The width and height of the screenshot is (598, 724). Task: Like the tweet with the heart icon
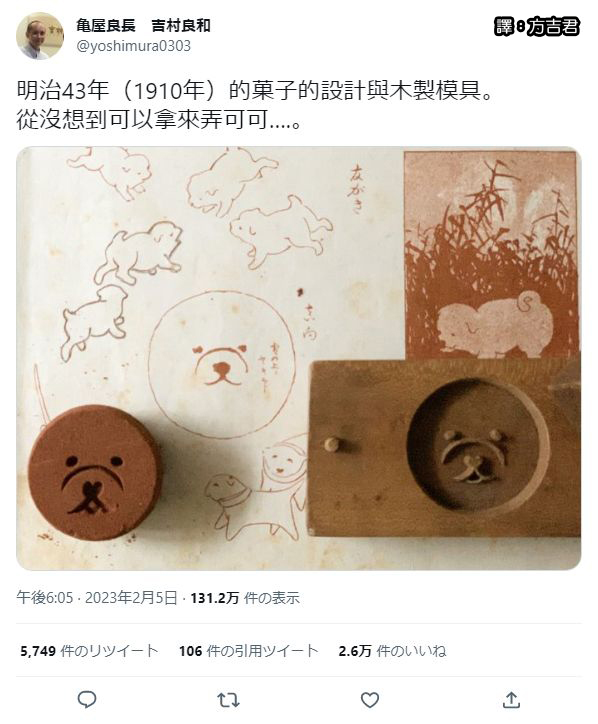(x=369, y=700)
